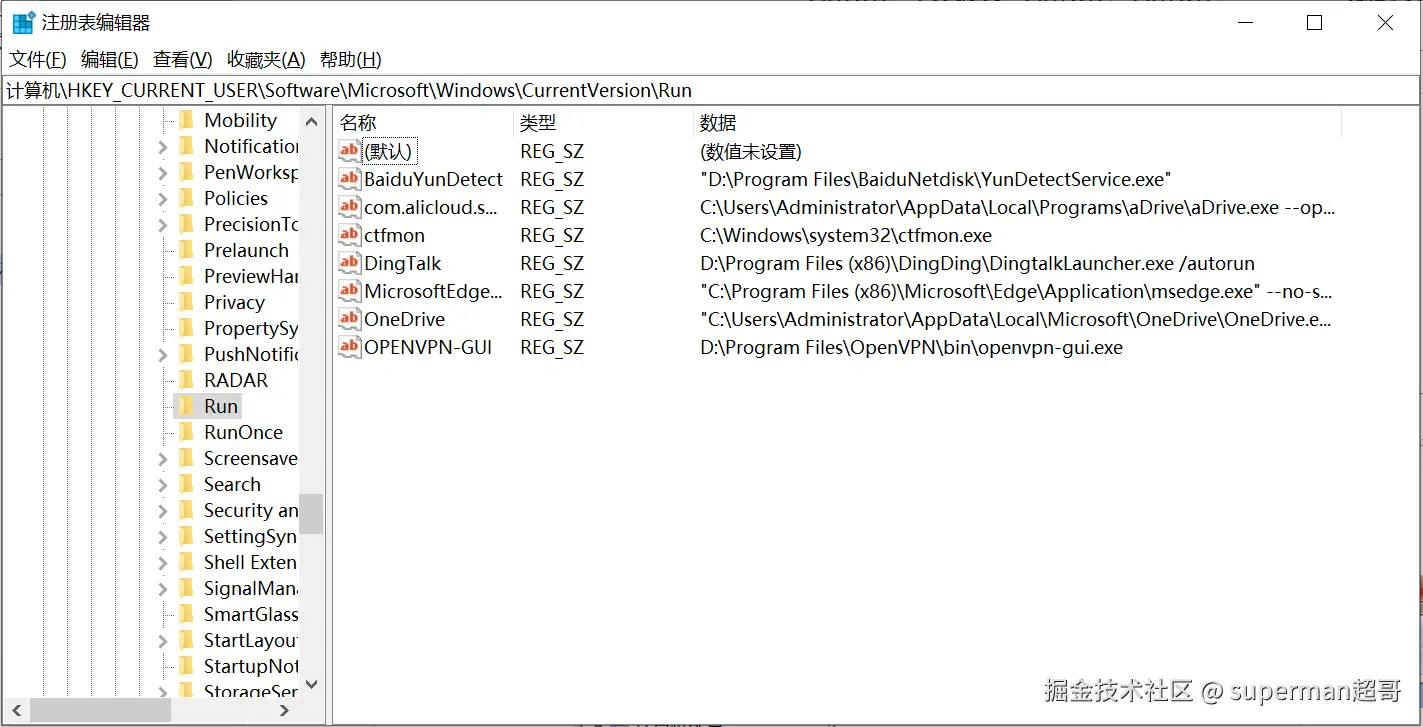Click the RunOnce folder icon
1423x727 pixels.
point(186,432)
